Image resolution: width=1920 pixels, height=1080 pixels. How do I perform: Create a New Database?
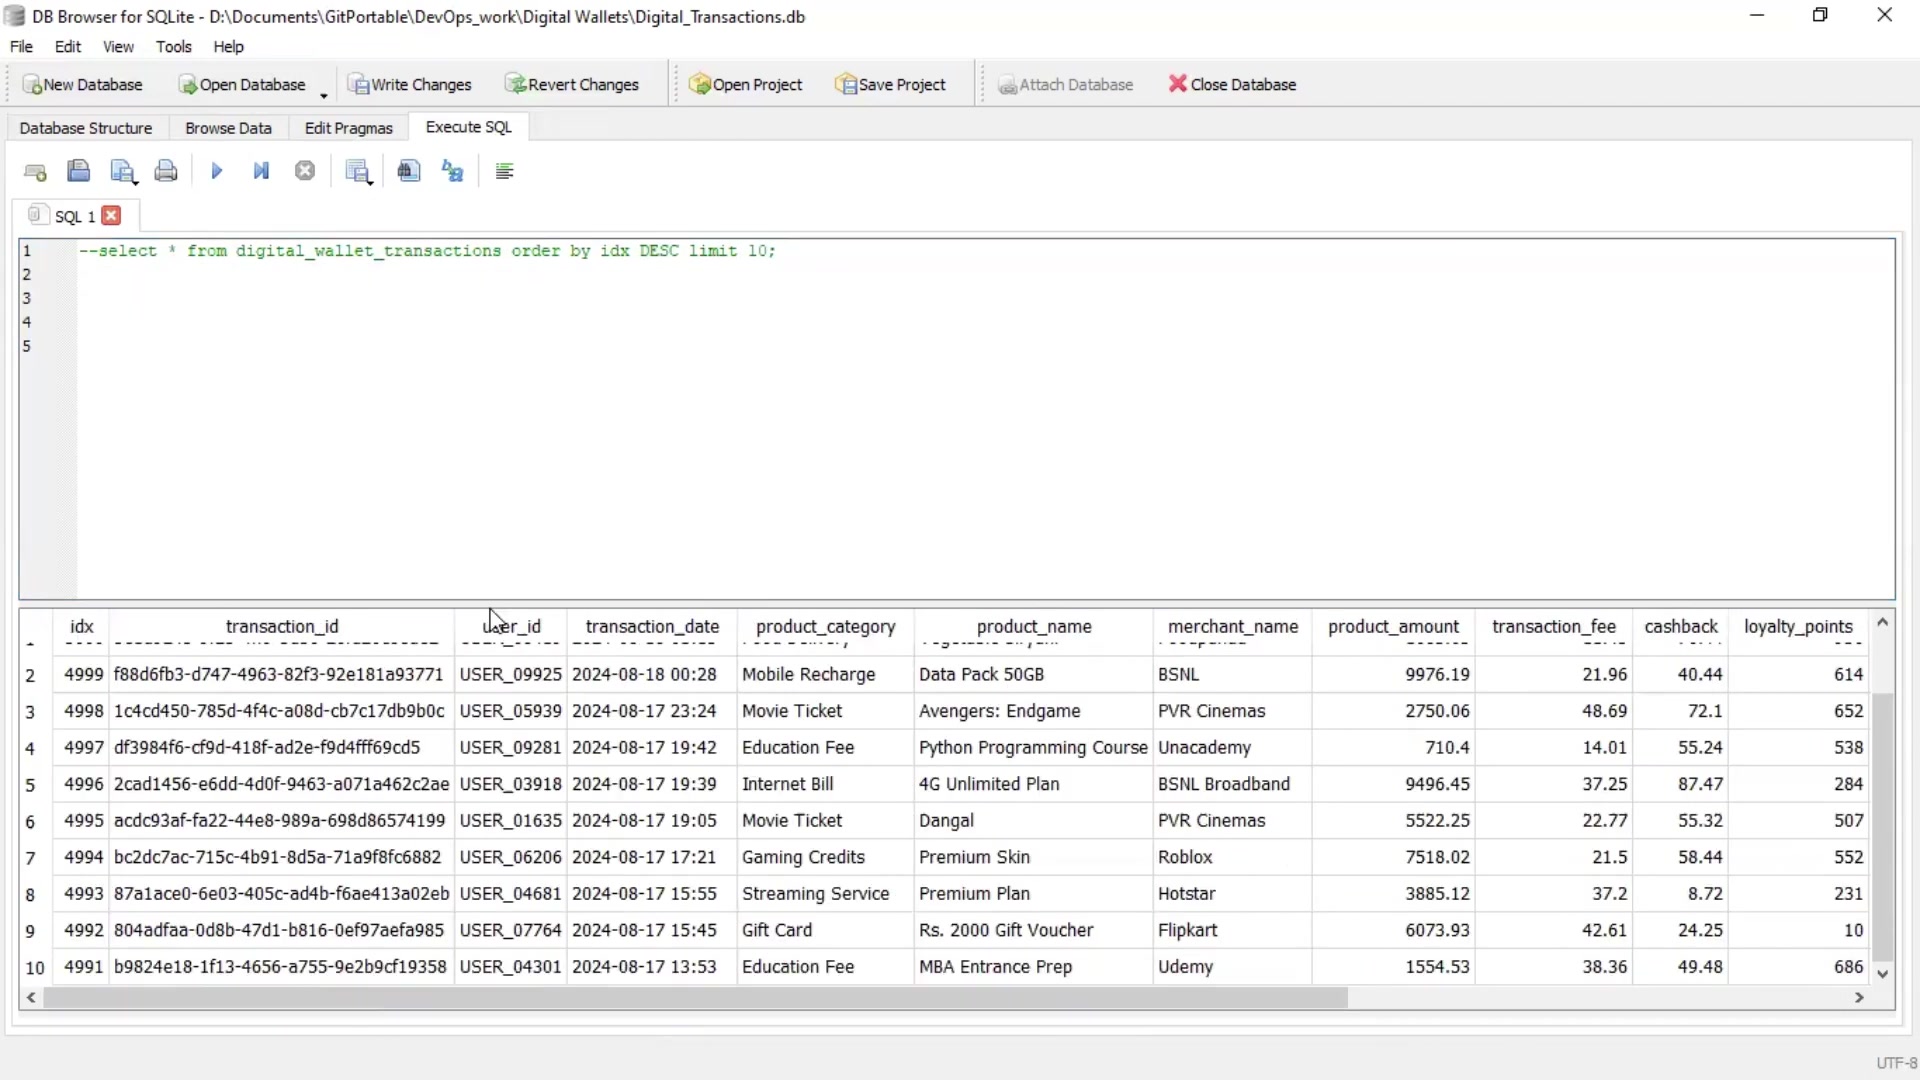point(84,84)
